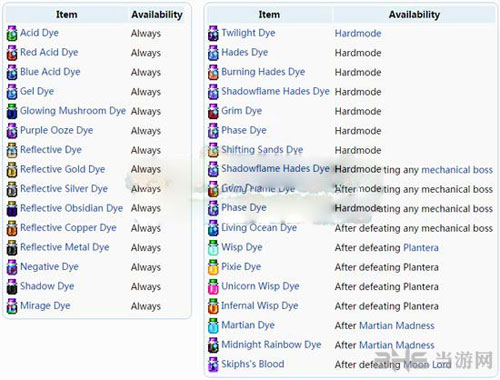Click the Availability header of the right table

(x=414, y=15)
